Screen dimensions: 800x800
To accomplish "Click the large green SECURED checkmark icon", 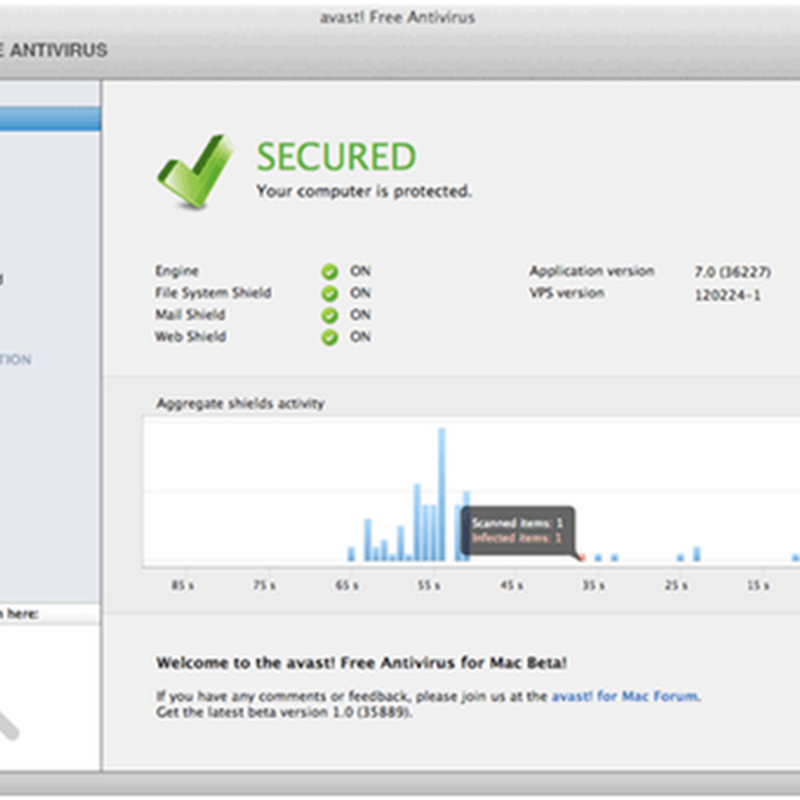I will [195, 171].
